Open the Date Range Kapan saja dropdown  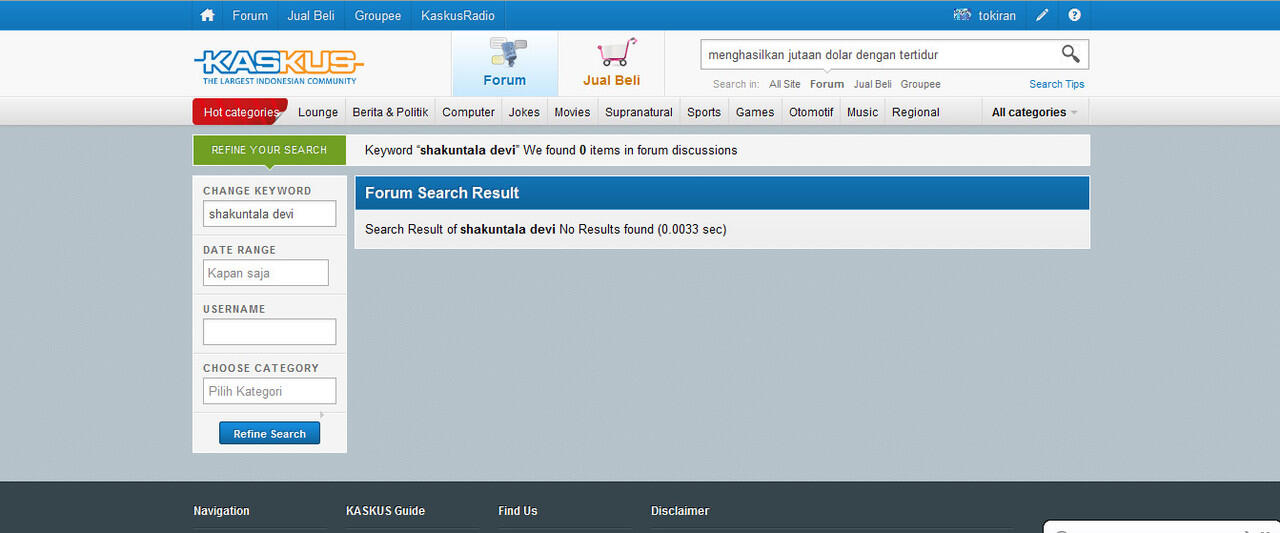coord(266,273)
